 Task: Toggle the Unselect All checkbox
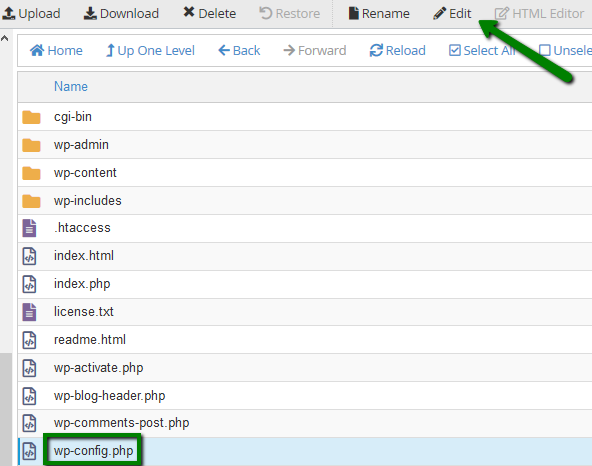tap(544, 50)
